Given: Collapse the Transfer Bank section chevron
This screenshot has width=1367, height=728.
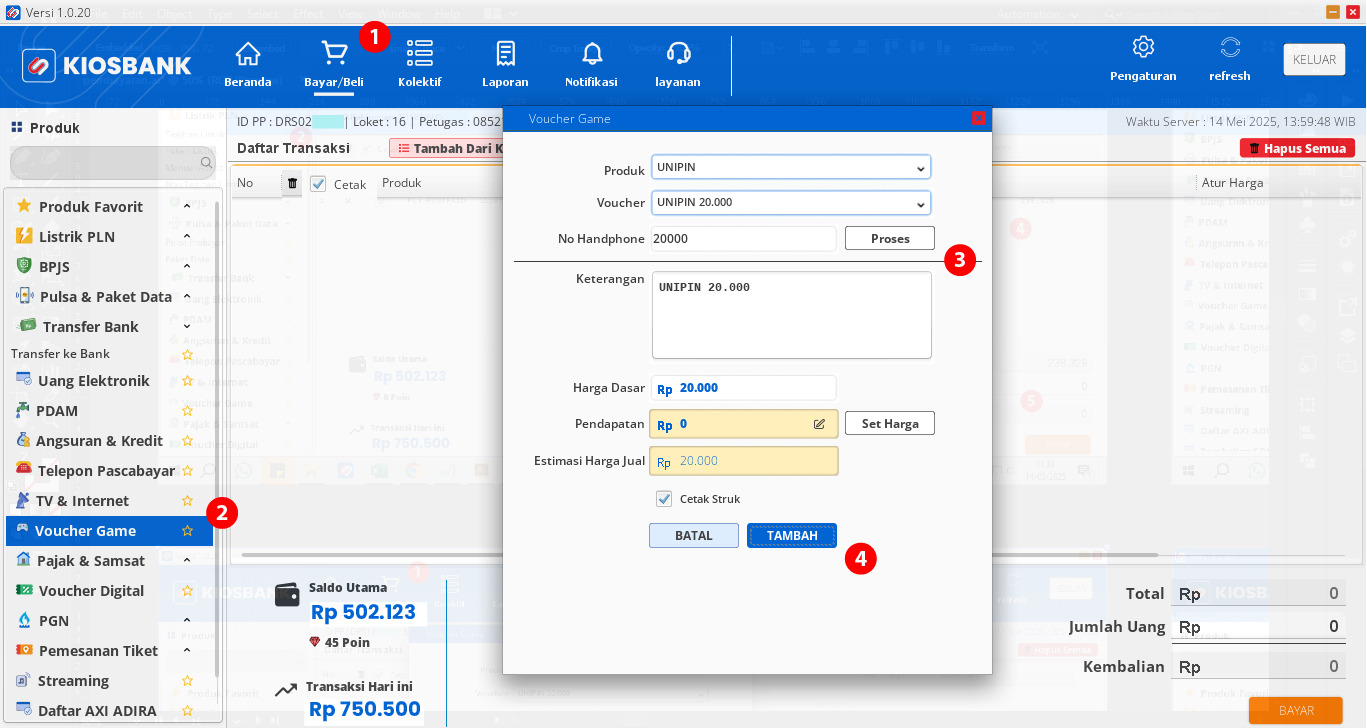Looking at the screenshot, I should (187, 326).
